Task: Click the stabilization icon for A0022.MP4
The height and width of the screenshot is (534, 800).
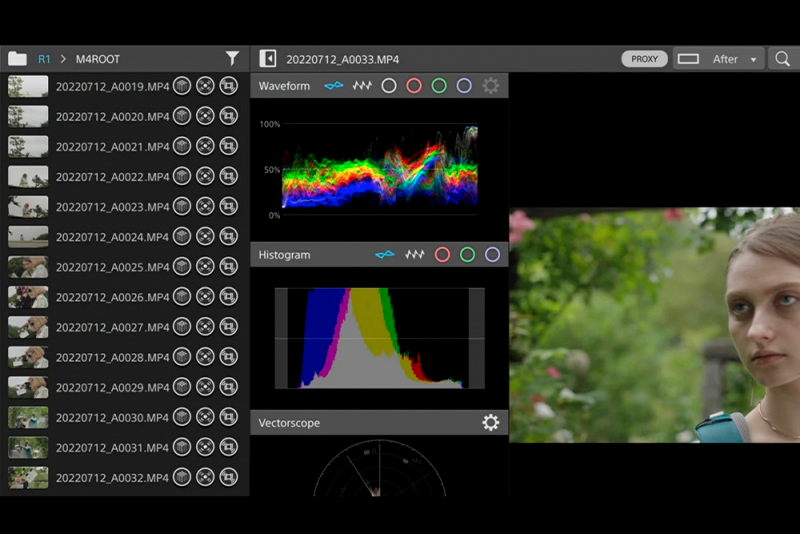Action: tap(205, 177)
